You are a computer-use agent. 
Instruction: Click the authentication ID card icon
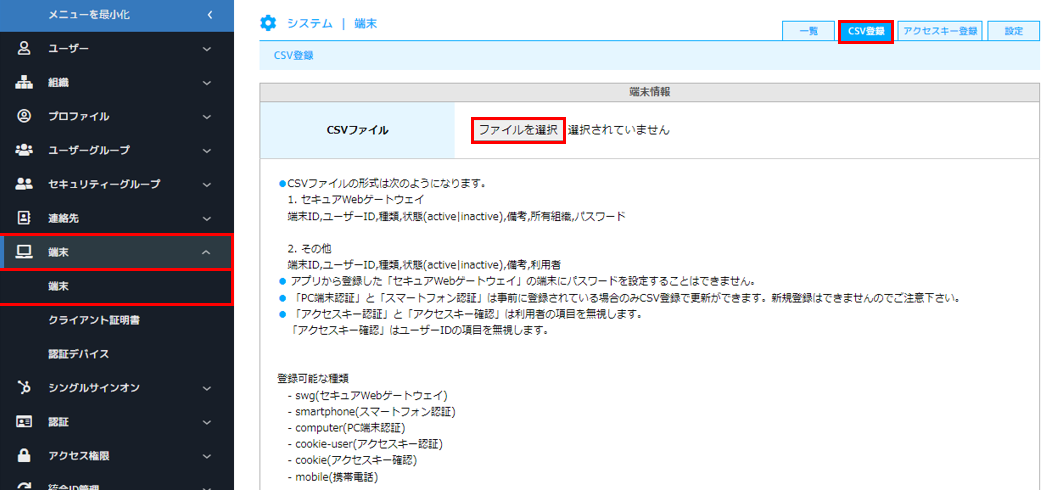pyautogui.click(x=24, y=421)
